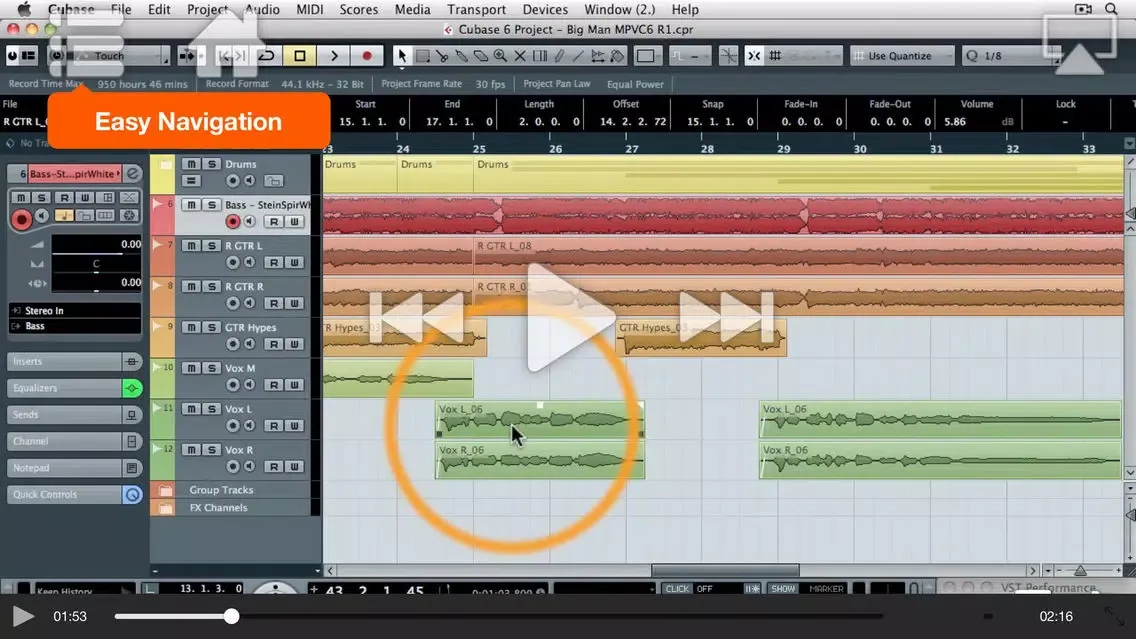The image size is (1136, 639).
Task: Open the Project menu
Action: (207, 9)
